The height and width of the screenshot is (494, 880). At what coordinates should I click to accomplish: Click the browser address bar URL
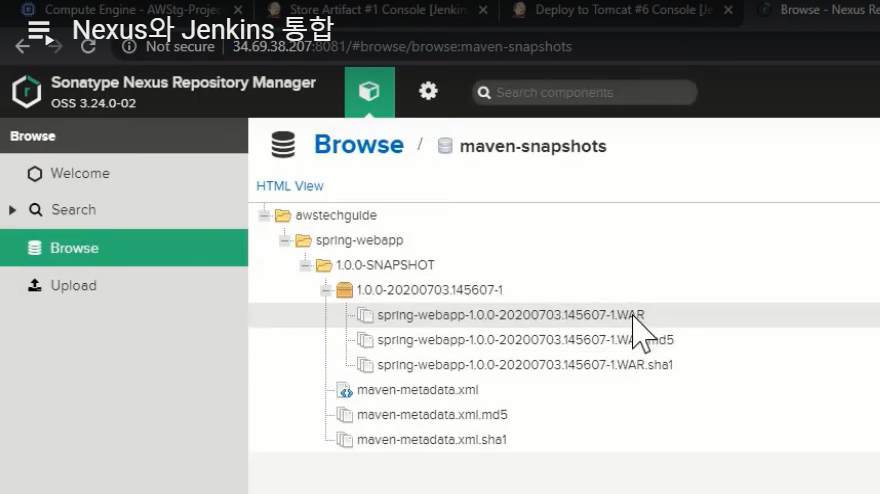(x=402, y=47)
